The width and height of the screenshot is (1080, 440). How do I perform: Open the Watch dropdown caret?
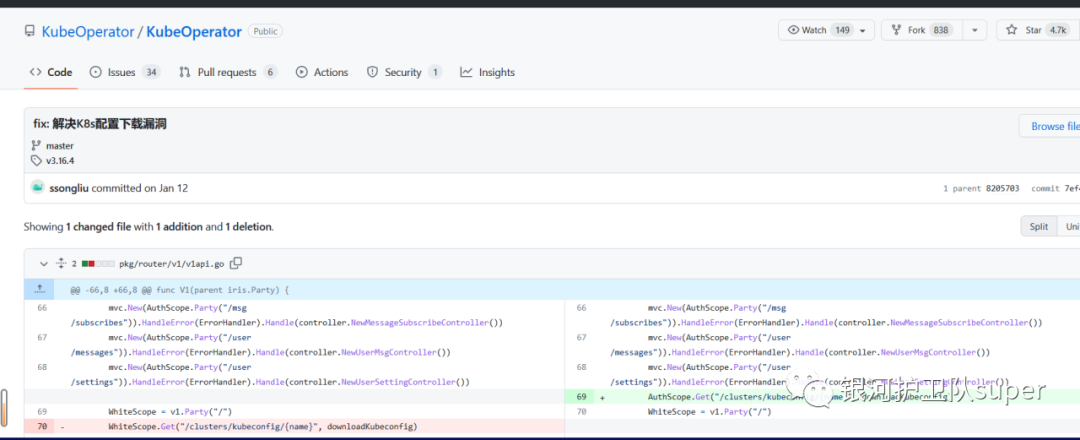pyautogui.click(x=862, y=31)
